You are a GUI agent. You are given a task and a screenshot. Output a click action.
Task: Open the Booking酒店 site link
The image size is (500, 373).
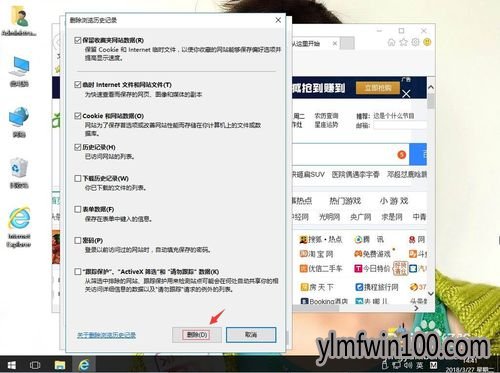[324, 301]
